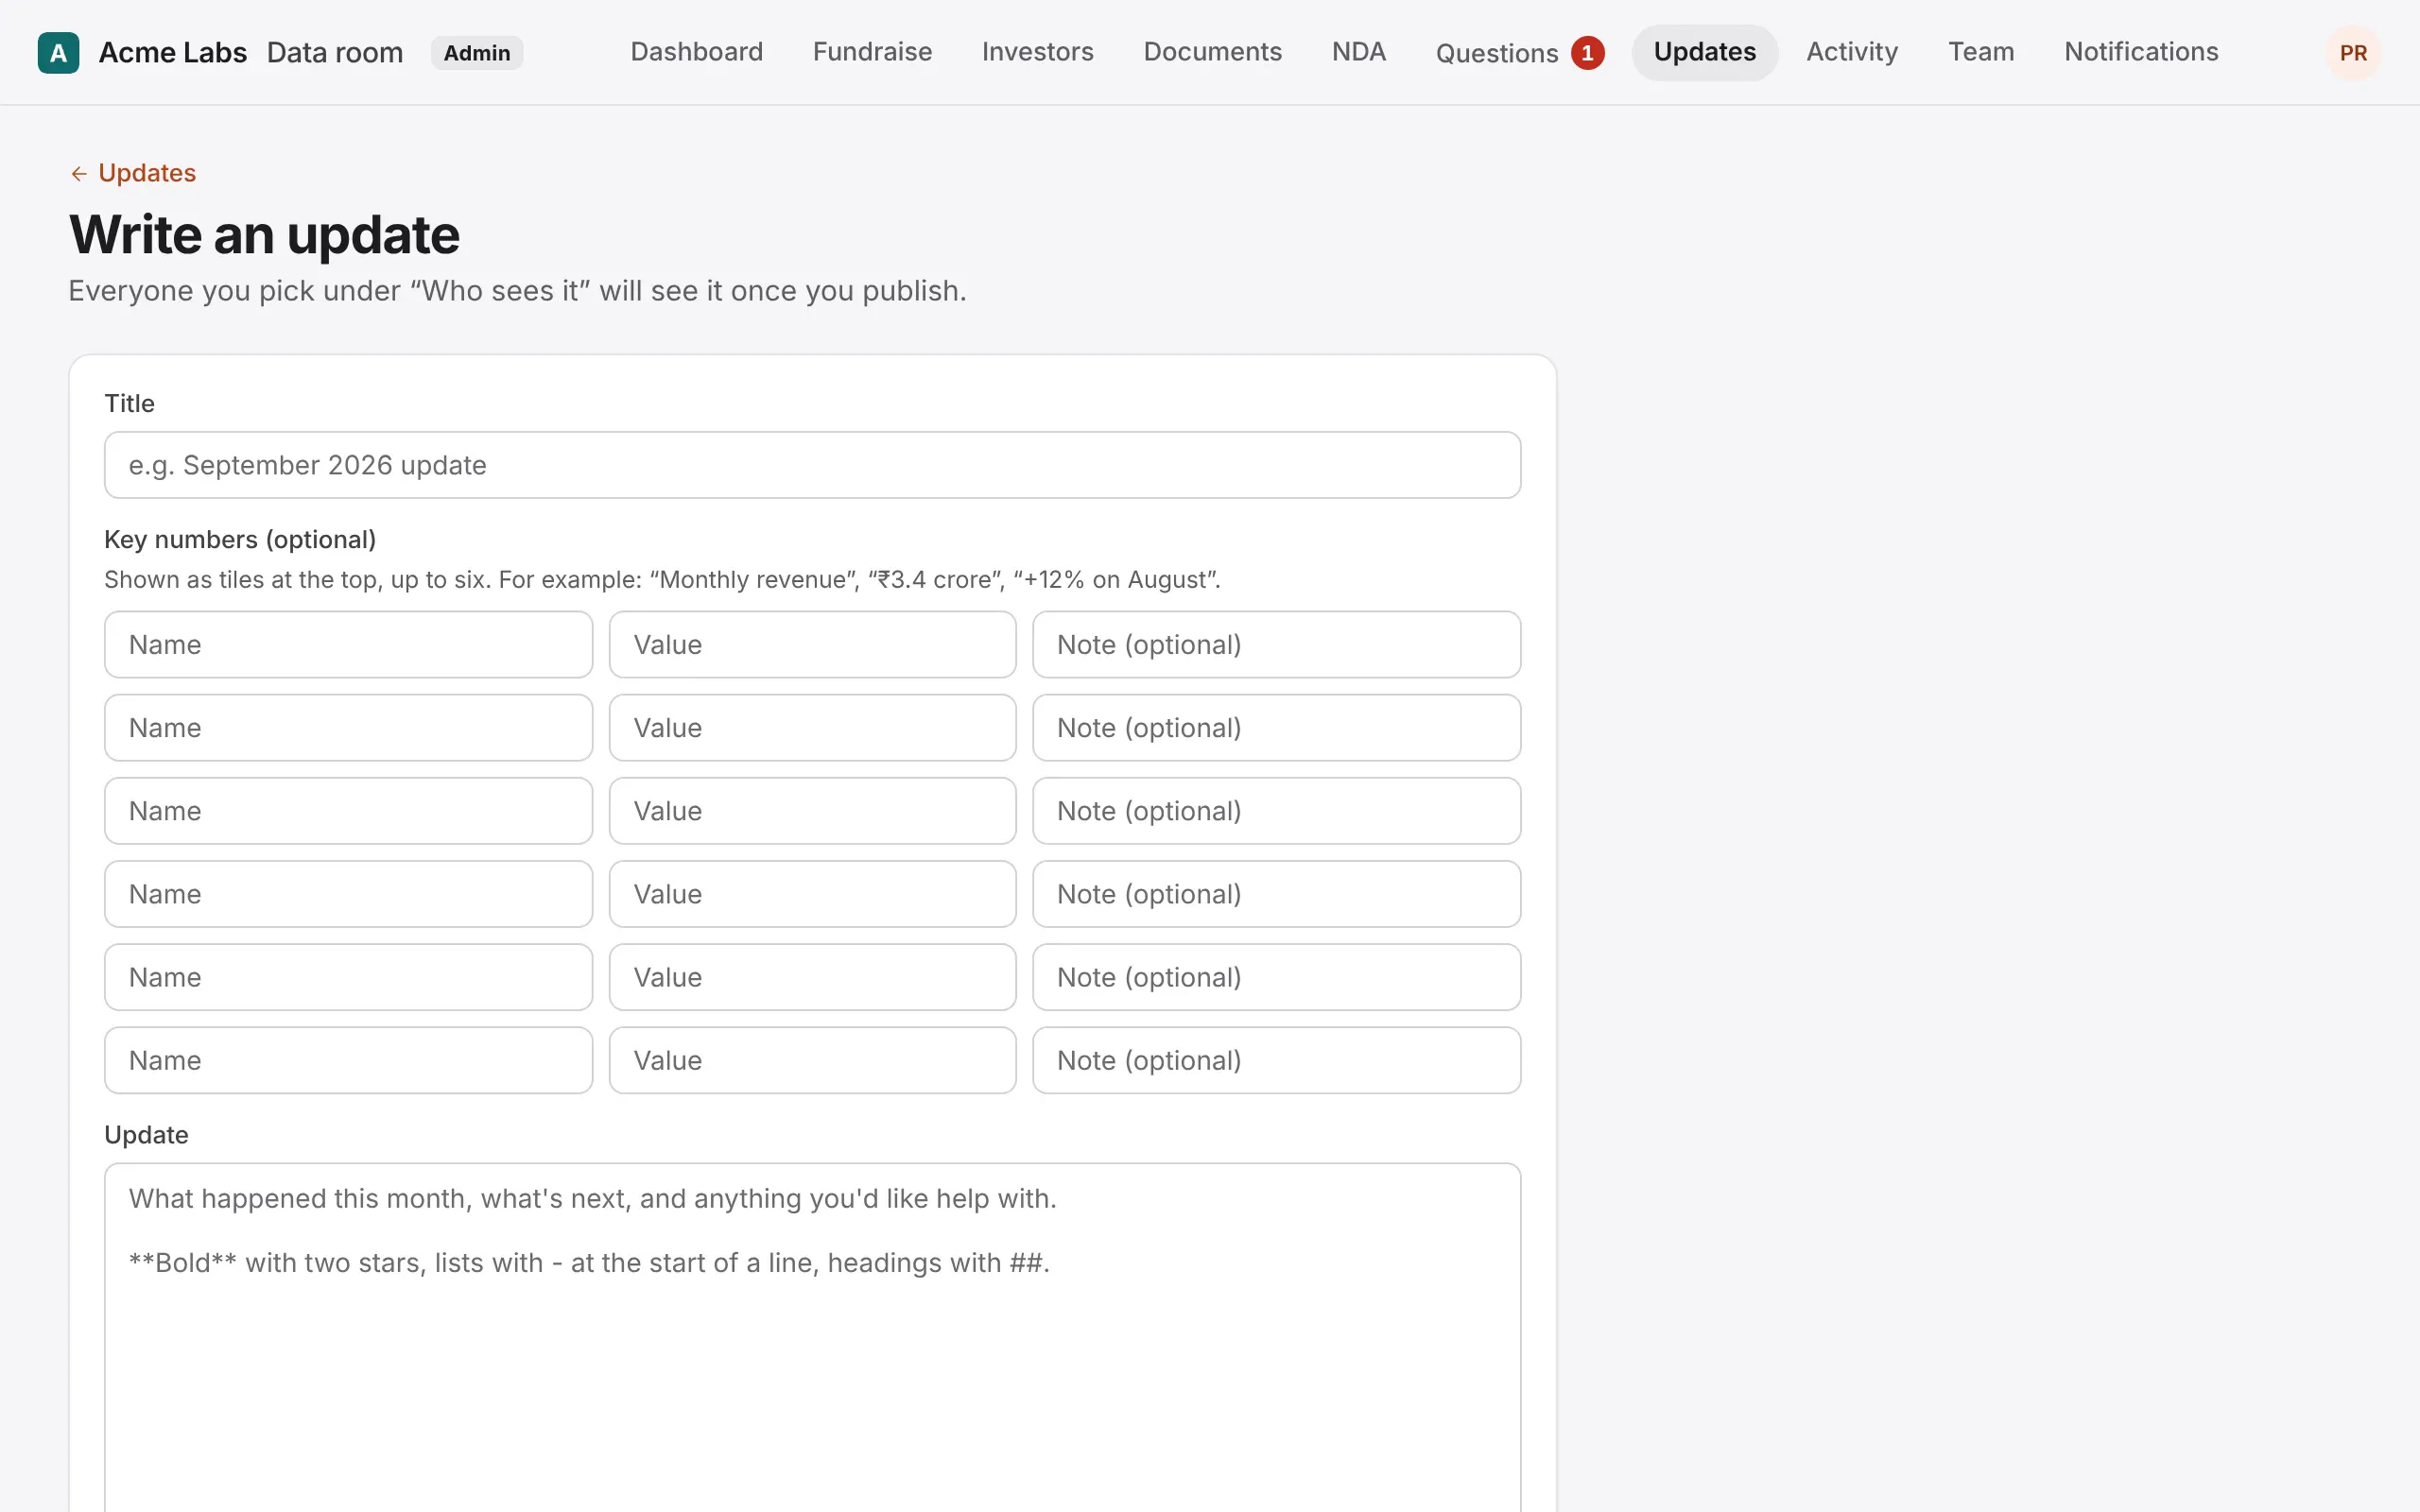Click the first key number Value field
The height and width of the screenshot is (1512, 2420).
812,645
